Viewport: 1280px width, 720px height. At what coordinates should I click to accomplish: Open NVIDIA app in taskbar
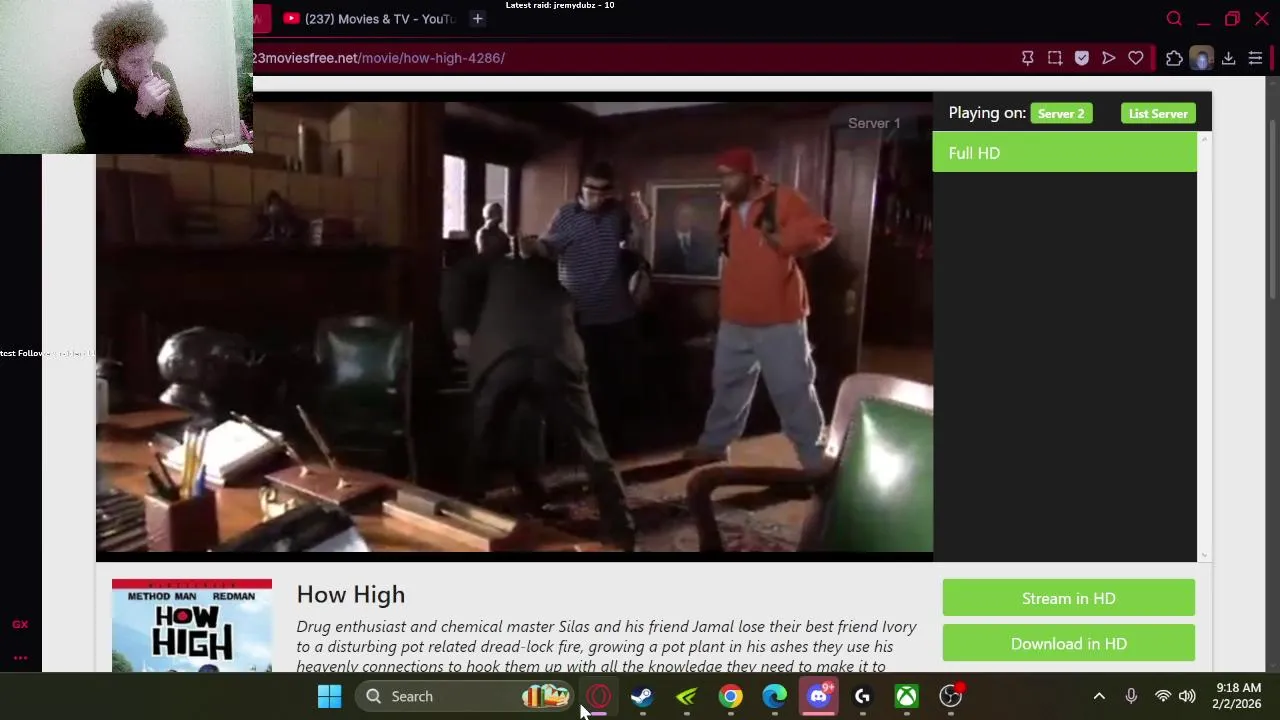[x=686, y=696]
